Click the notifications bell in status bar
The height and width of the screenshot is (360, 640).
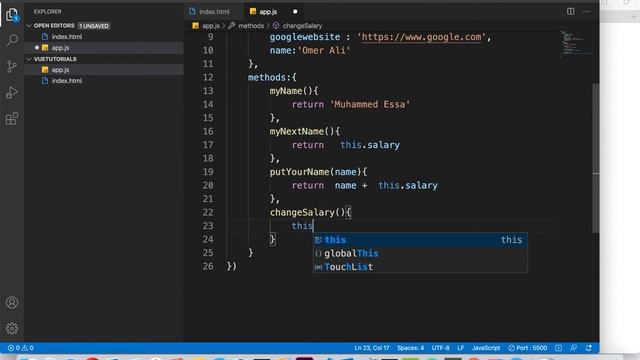click(x=589, y=348)
